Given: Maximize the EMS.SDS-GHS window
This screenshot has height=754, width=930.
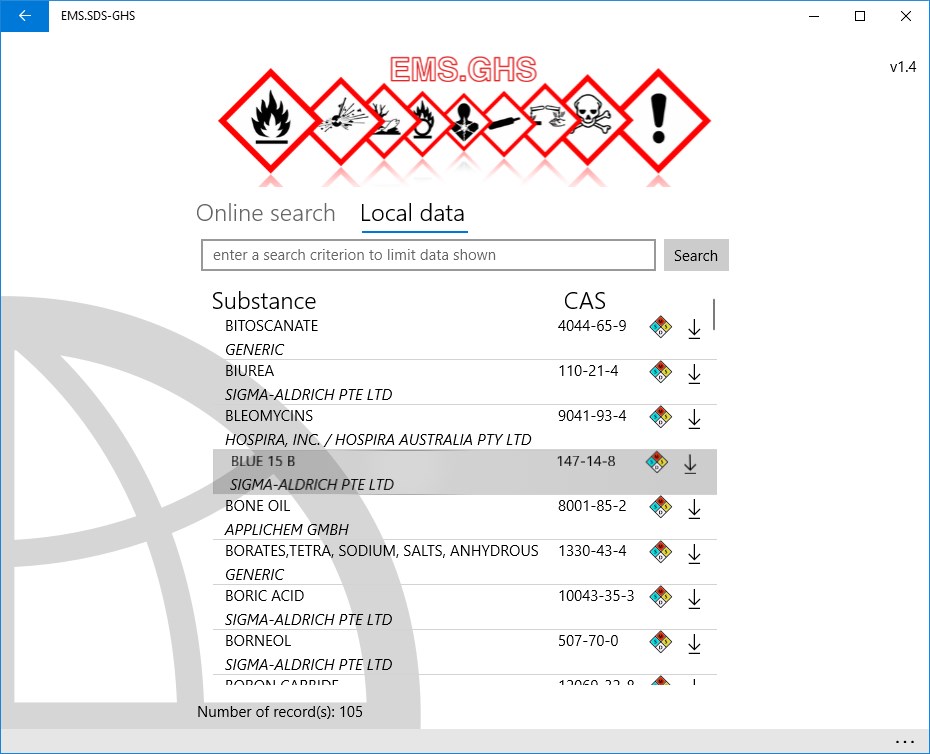Looking at the screenshot, I should pyautogui.click(x=860, y=16).
